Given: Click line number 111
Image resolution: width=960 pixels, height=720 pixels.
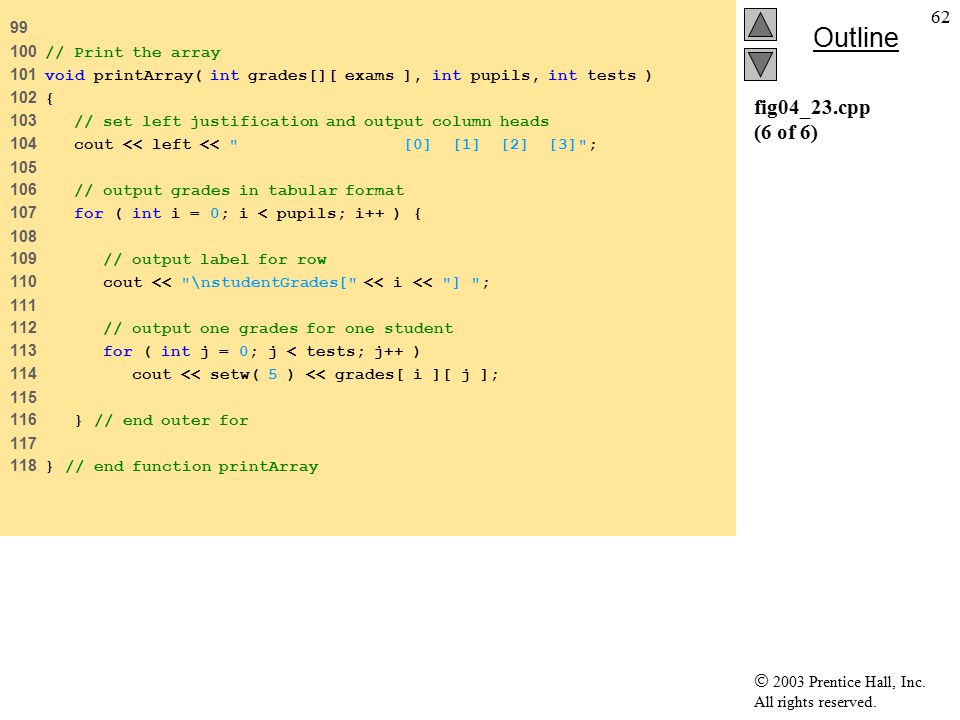Looking at the screenshot, I should [23, 306].
